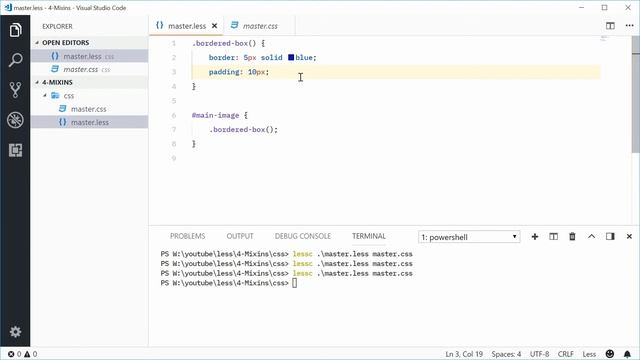Screen dimensions: 640x360
Task: Change indentation via Spaces: 4
Action: pos(506,354)
